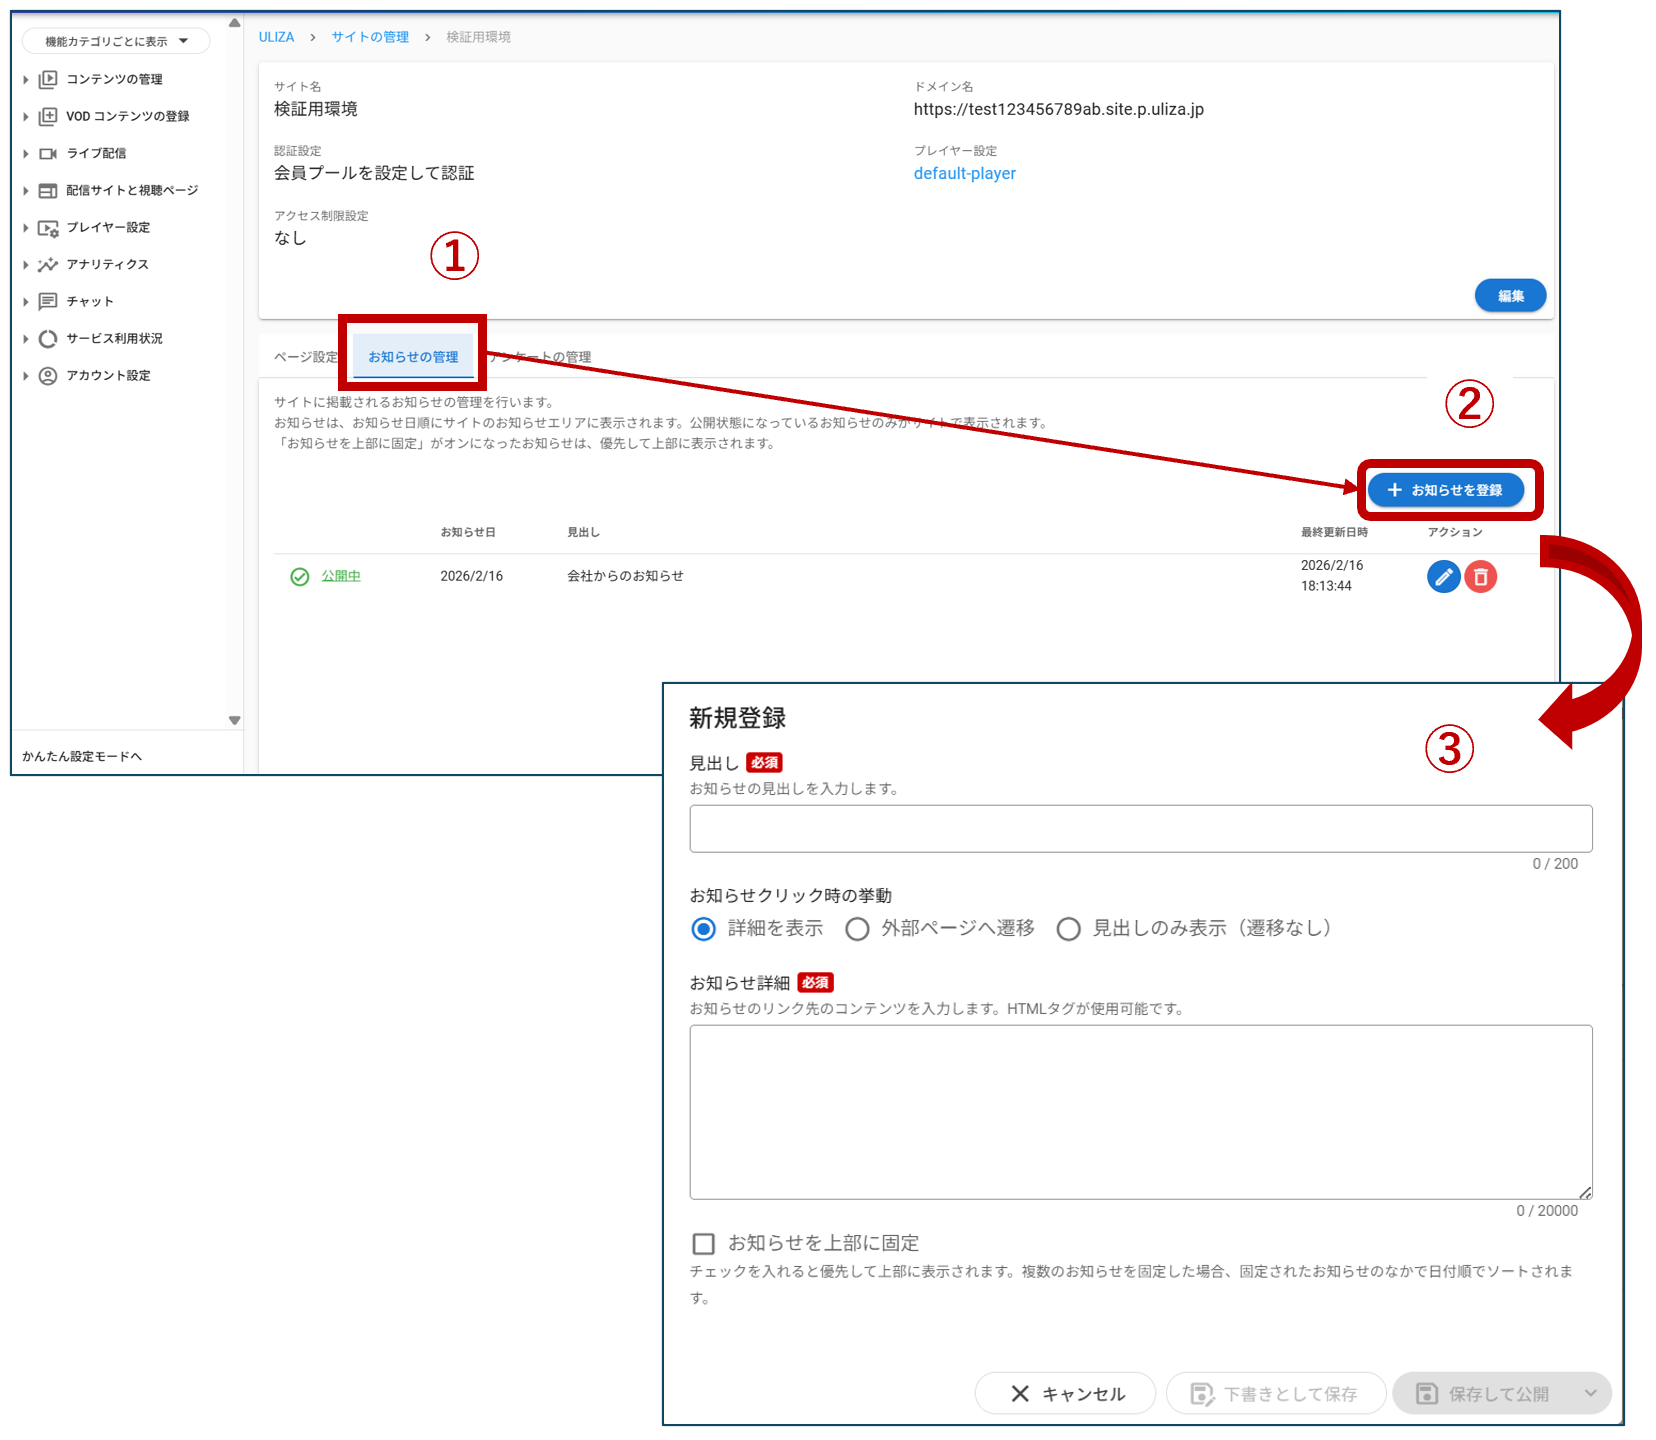The width and height of the screenshot is (1656, 1440).
Task: Check the お知らせを上部に固定 checkbox
Action: (704, 1243)
